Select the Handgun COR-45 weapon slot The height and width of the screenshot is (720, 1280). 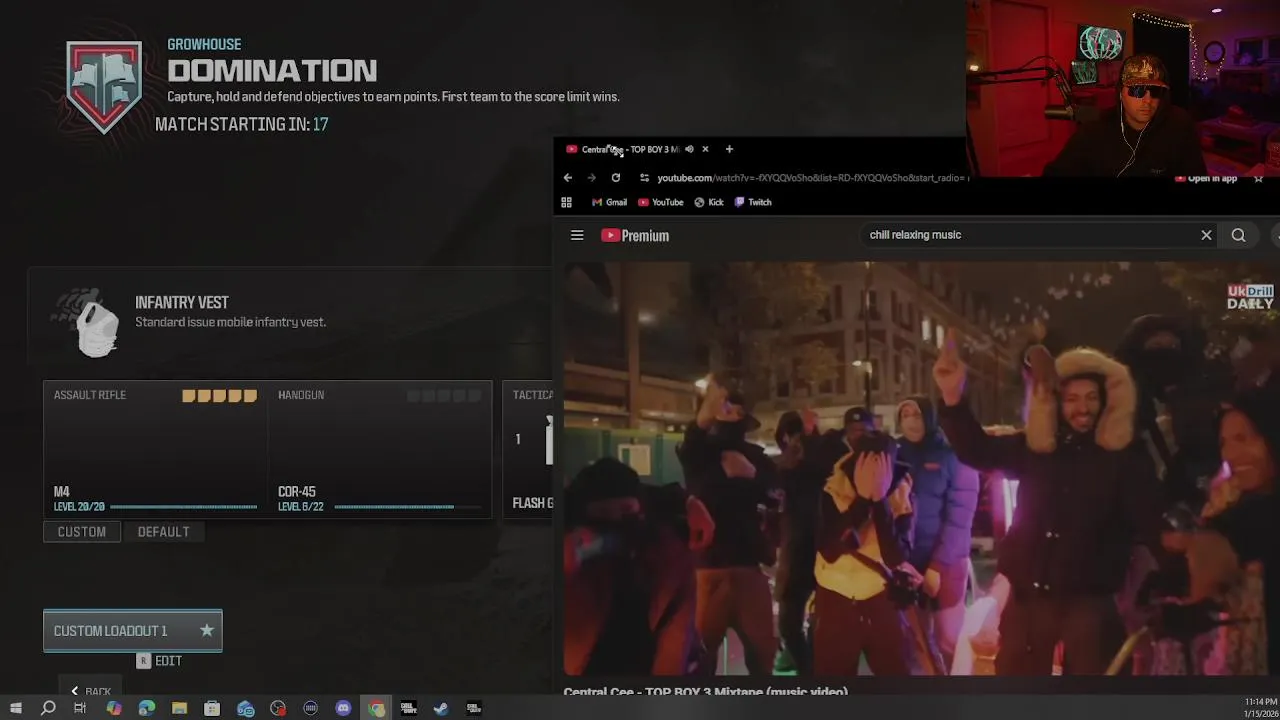380,449
